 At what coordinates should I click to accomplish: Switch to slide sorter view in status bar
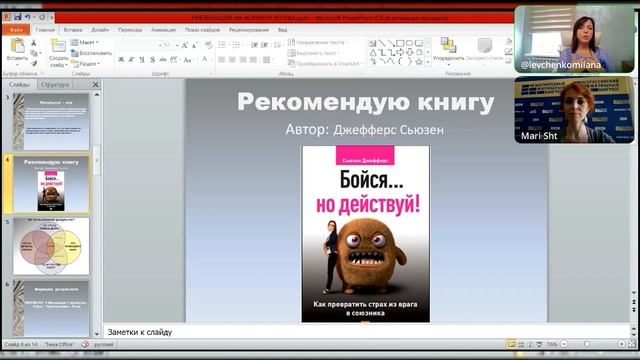pyautogui.click(x=521, y=344)
